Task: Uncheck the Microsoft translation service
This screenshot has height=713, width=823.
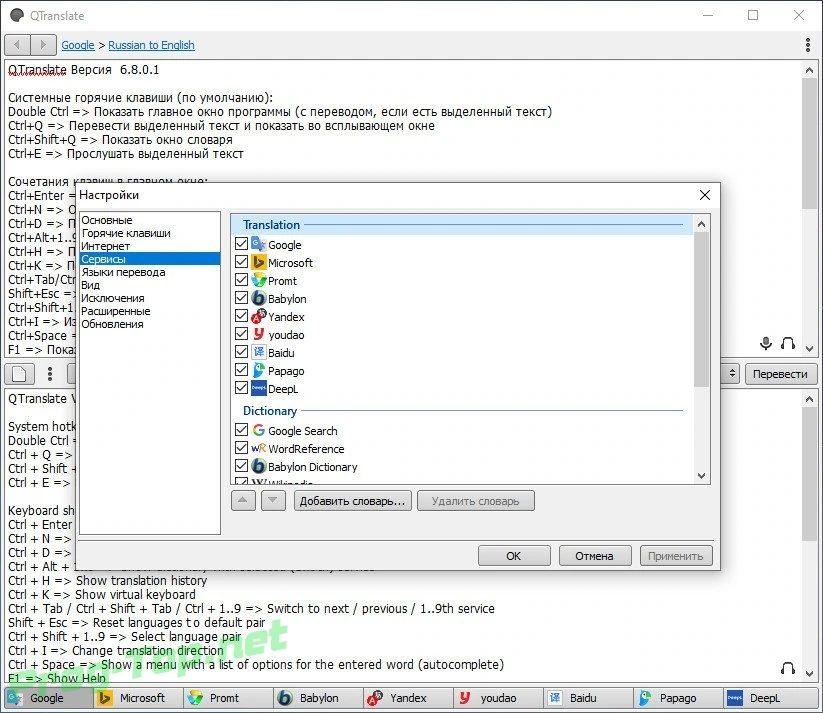Action: point(241,261)
